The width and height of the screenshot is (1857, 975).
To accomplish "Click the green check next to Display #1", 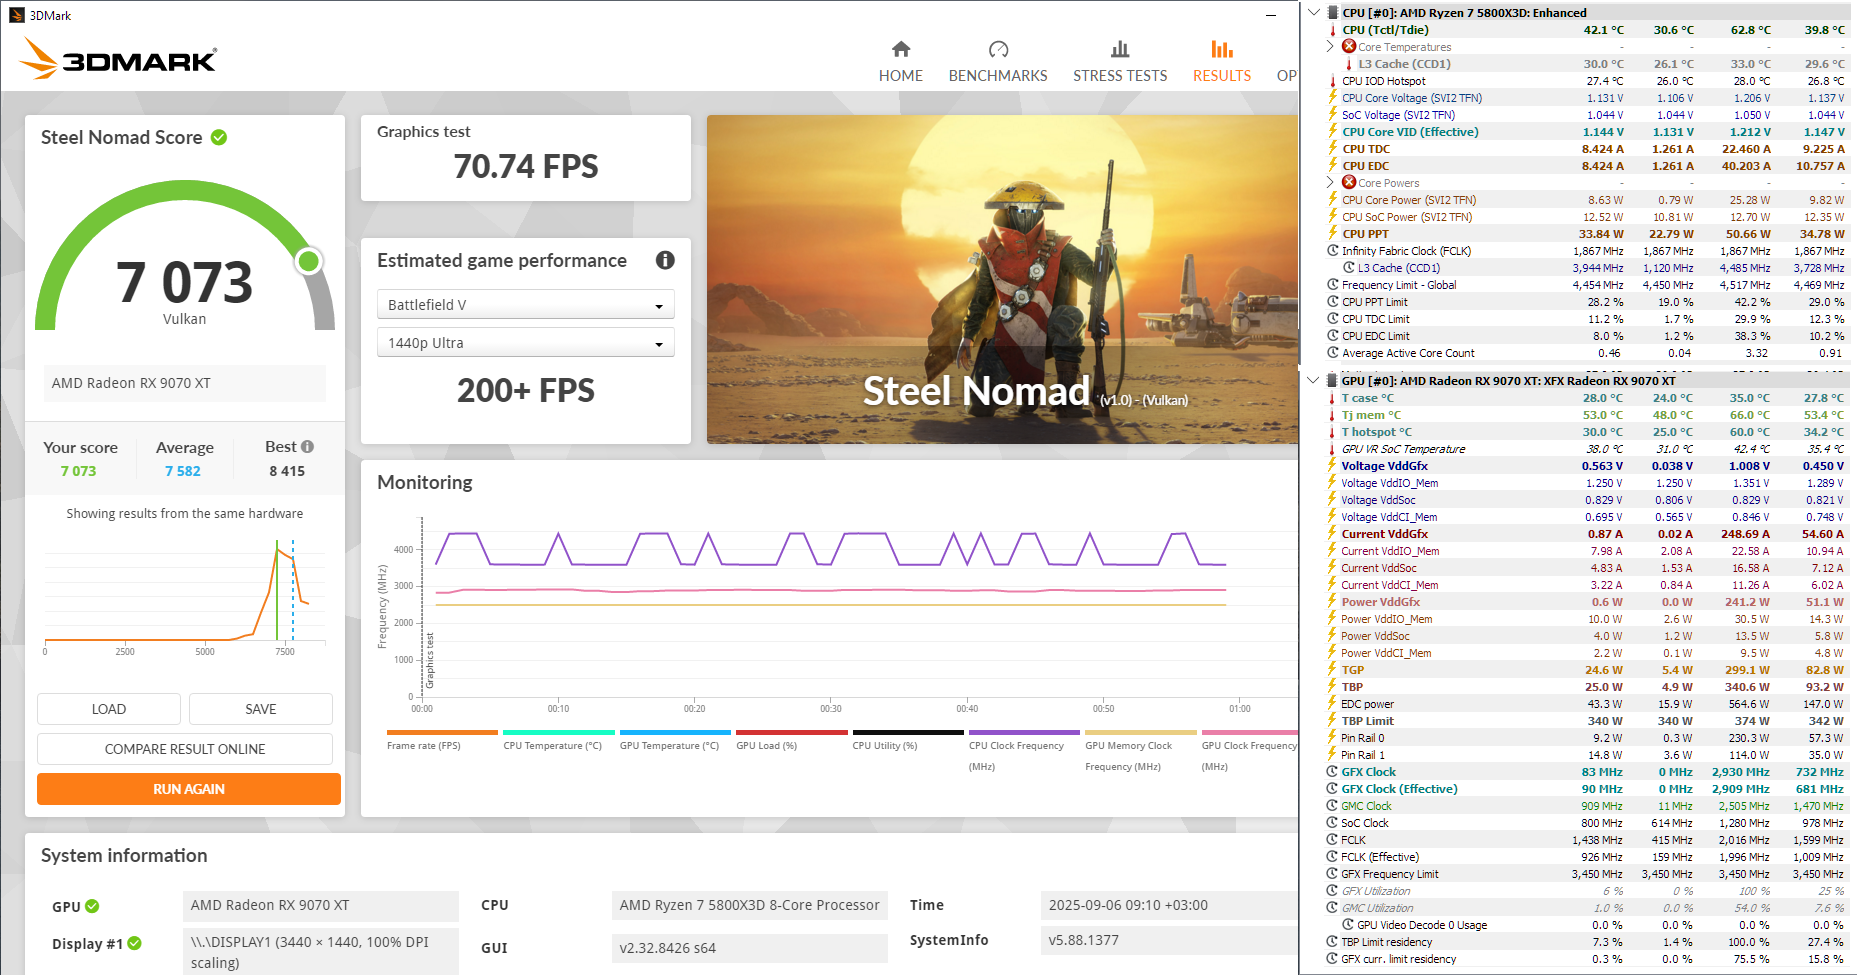I will click(135, 943).
